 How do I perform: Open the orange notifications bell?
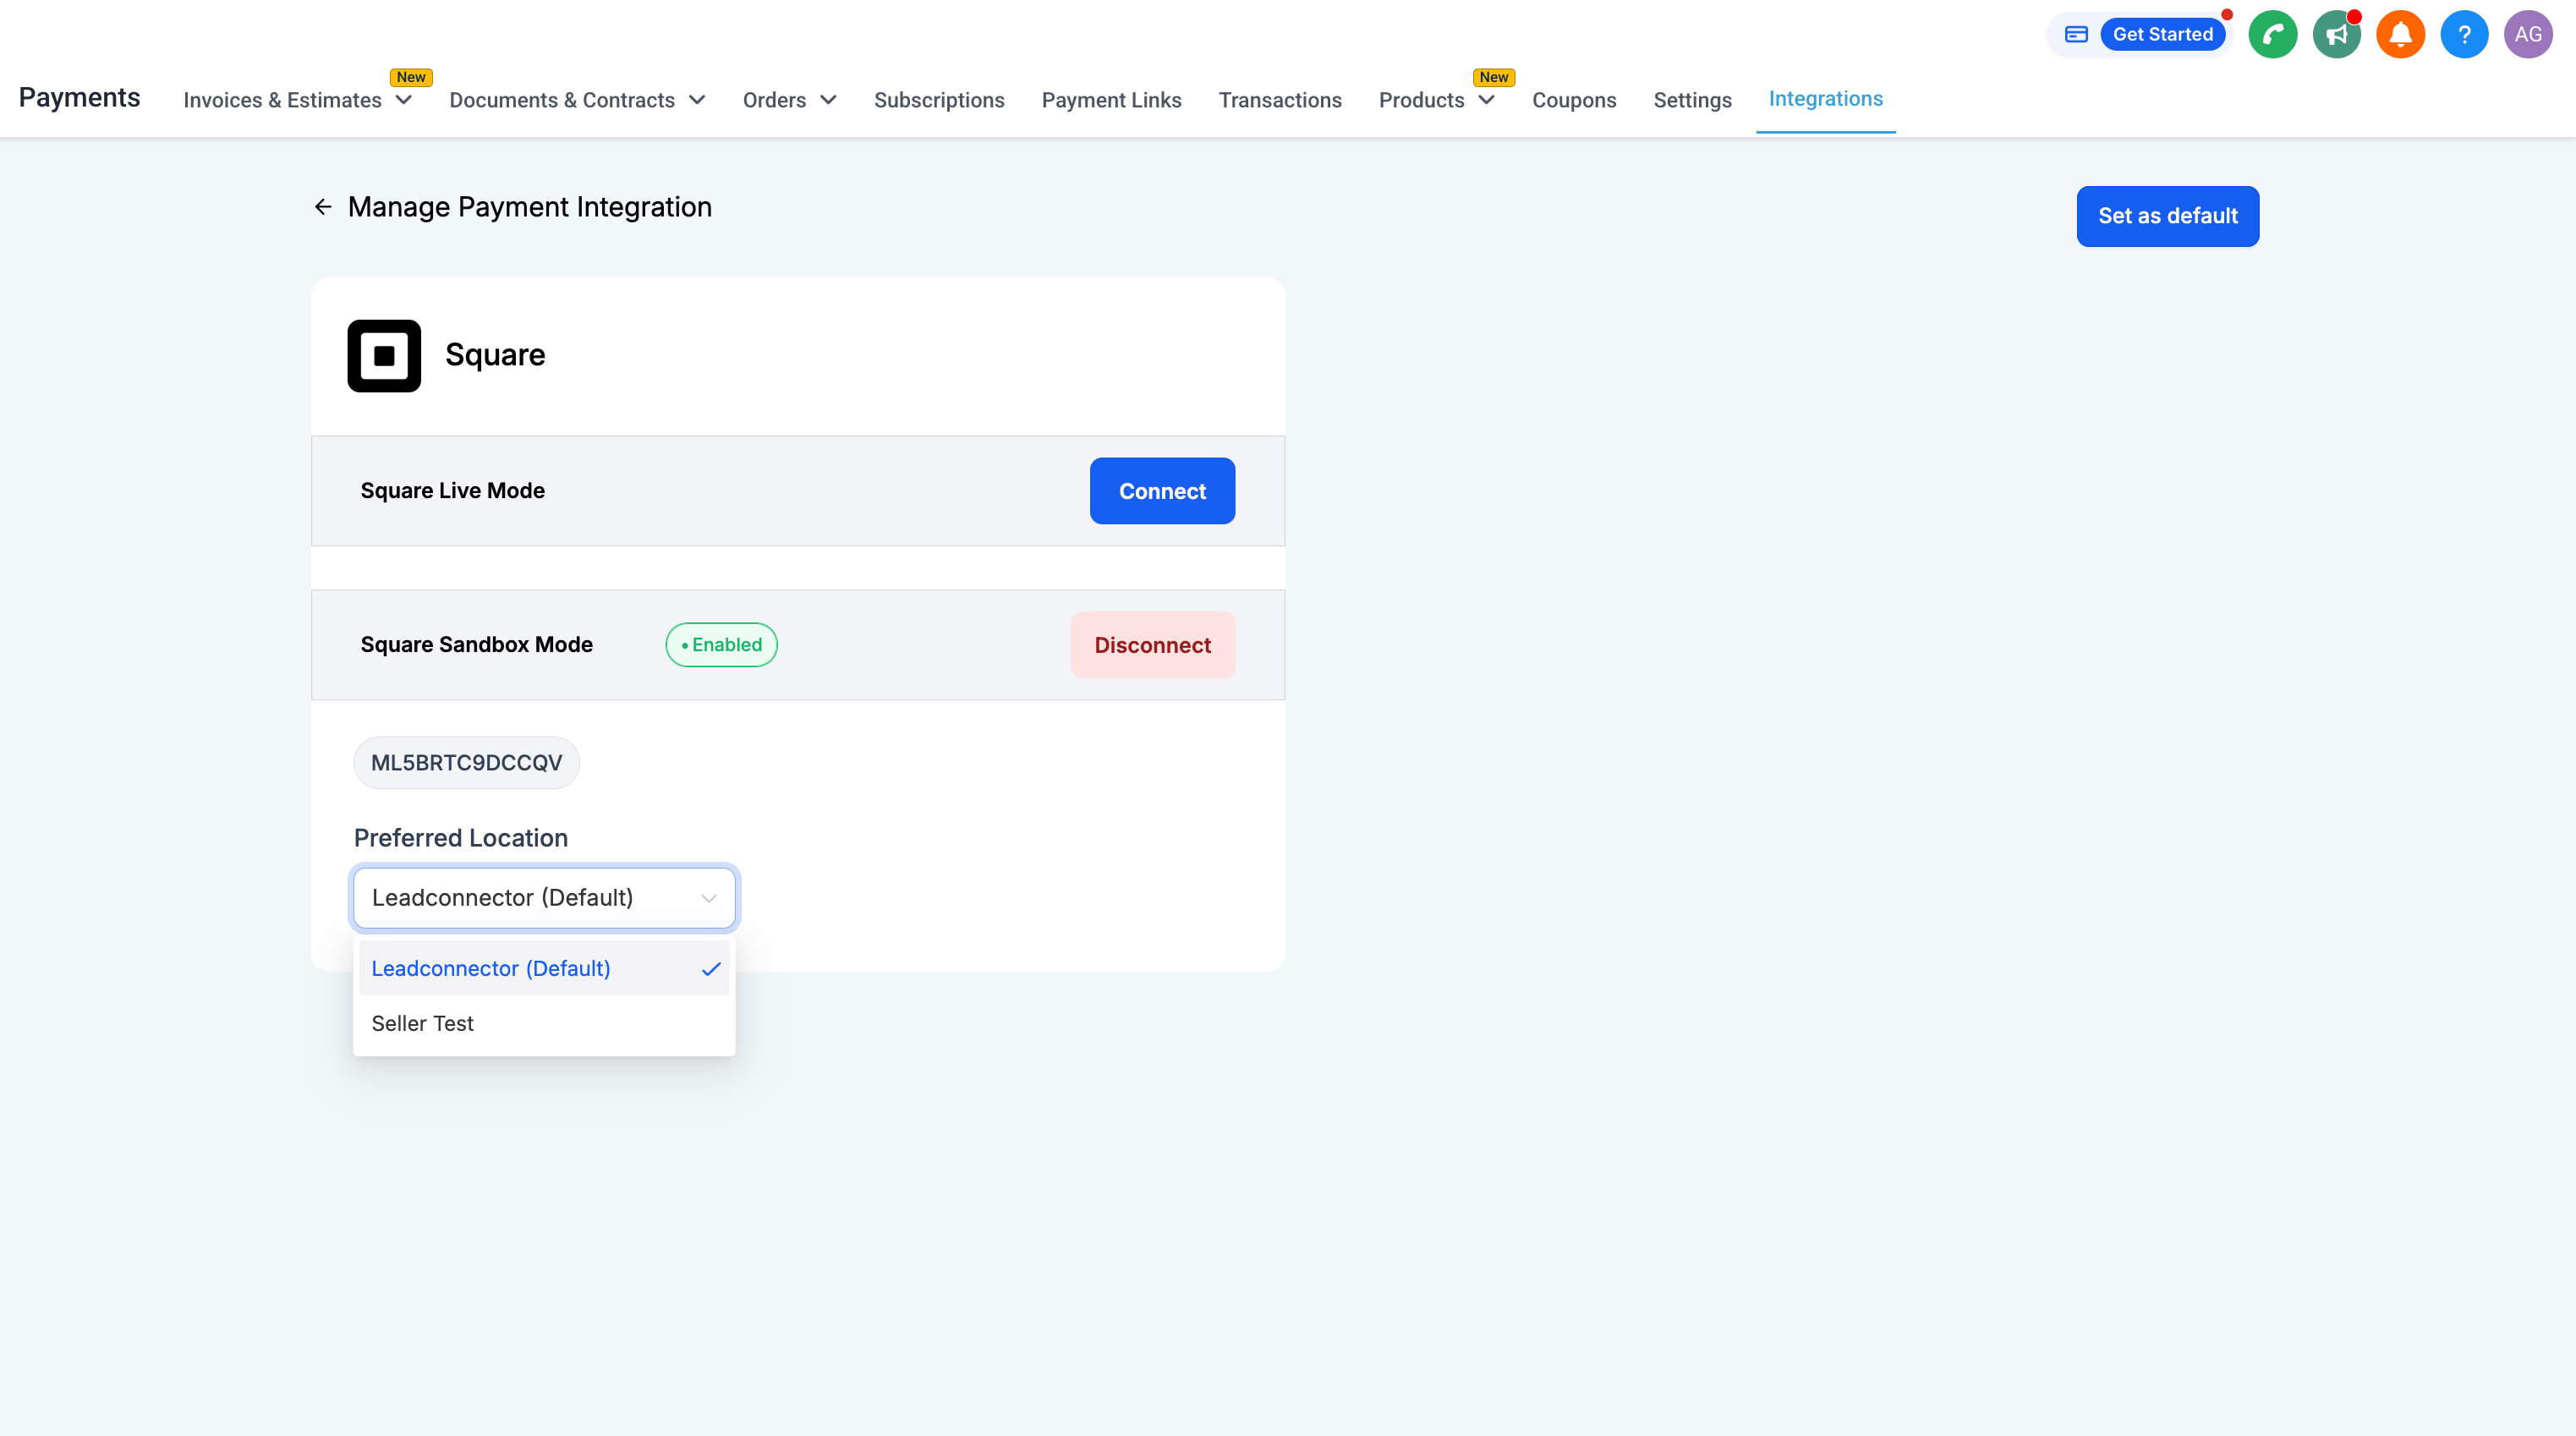coord(2400,35)
